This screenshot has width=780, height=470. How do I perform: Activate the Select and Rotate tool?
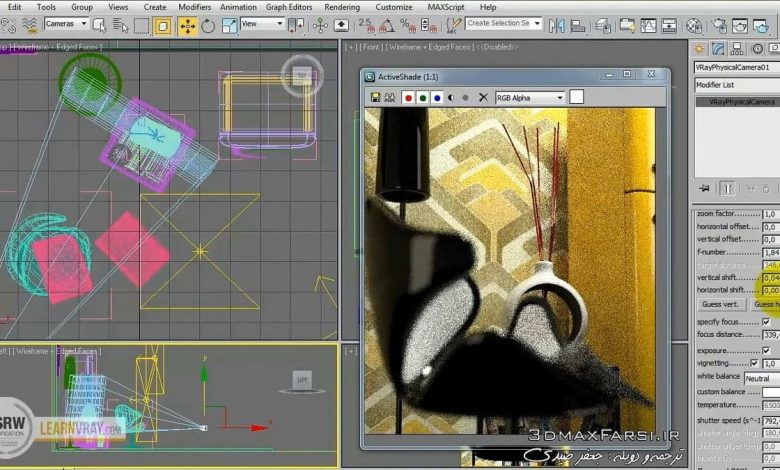click(208, 25)
